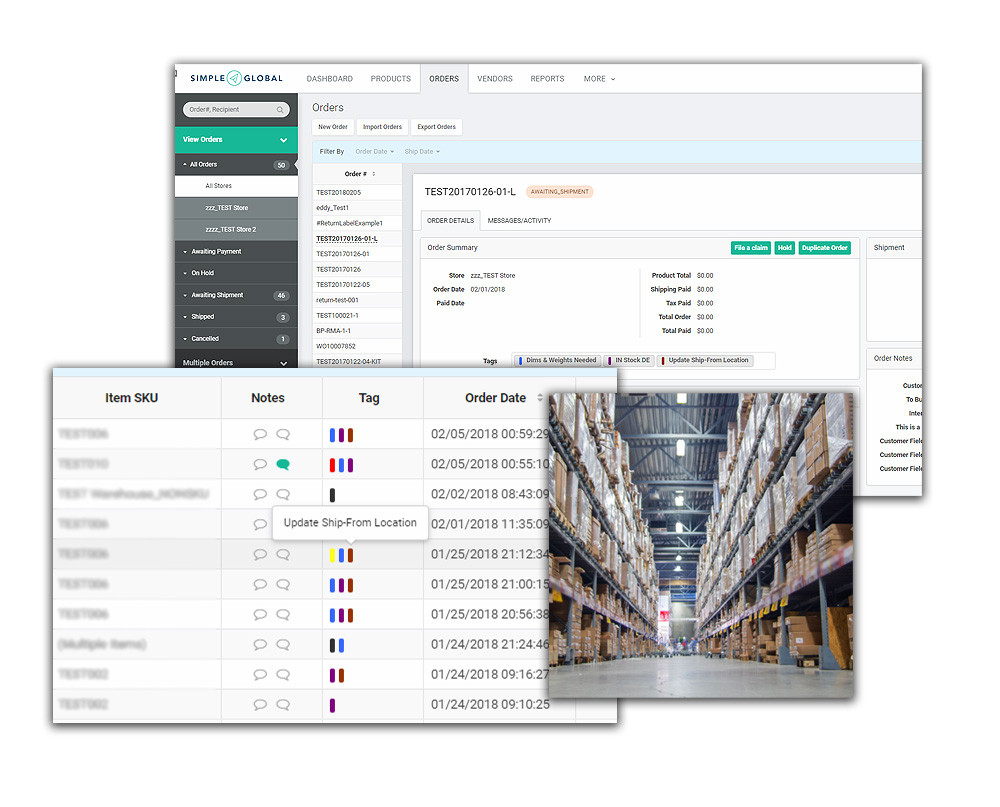Click the yellow tag marker in the 01/25/2018 21:12 row
The width and height of the screenshot is (1000, 807).
coord(332,555)
